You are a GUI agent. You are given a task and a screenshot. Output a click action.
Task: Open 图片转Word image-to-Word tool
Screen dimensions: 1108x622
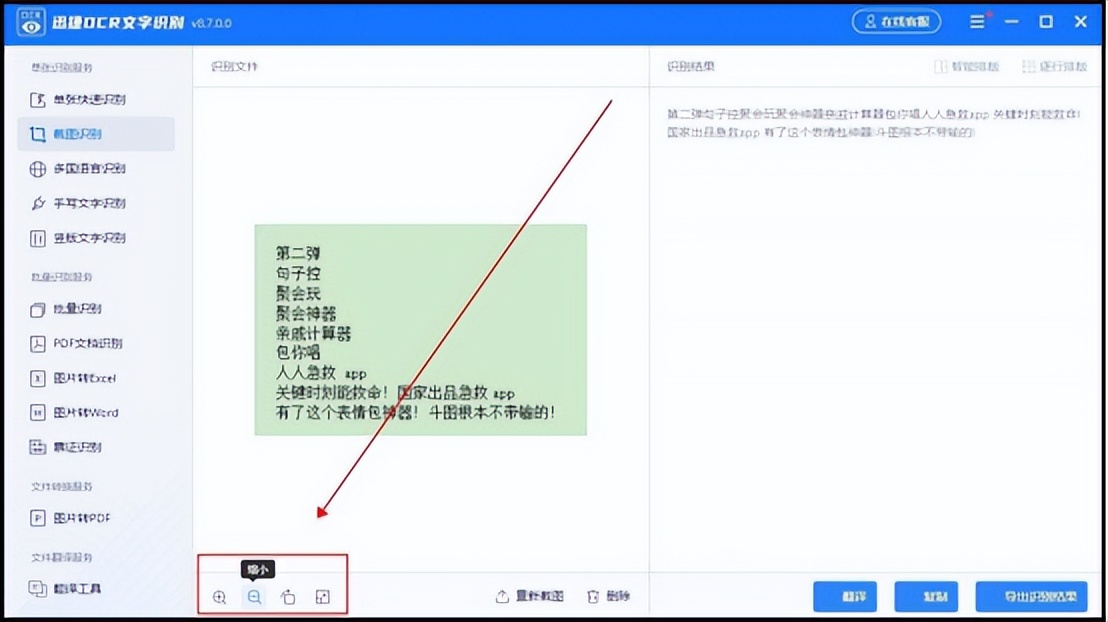[x=88, y=413]
